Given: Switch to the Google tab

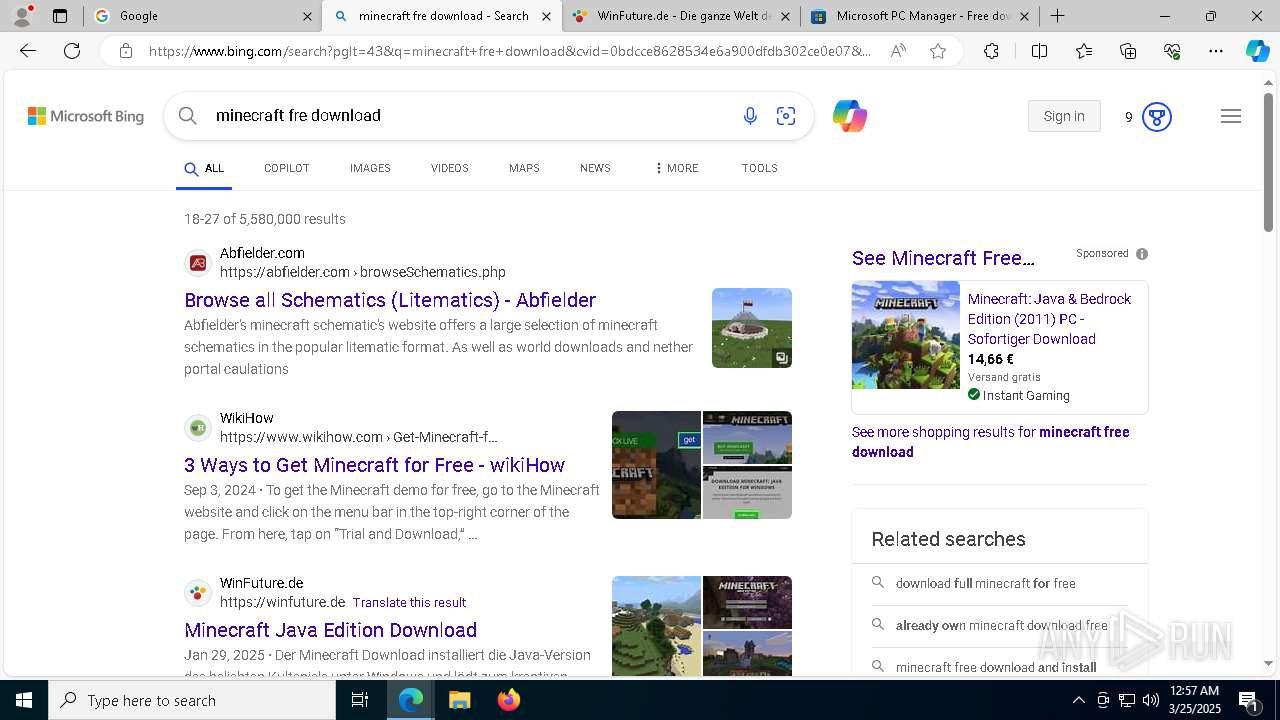Looking at the screenshot, I should pos(202,16).
